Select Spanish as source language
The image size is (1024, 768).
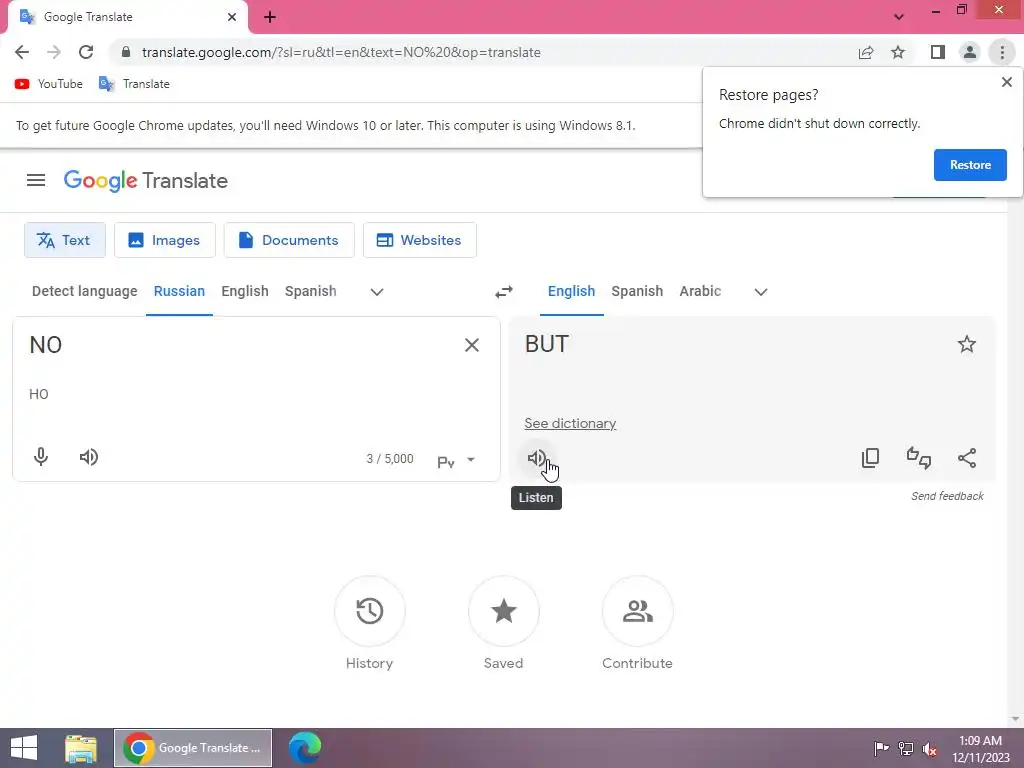point(311,291)
